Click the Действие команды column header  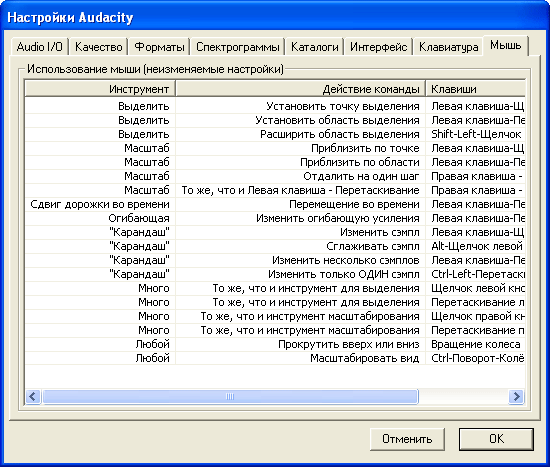[x=301, y=88]
